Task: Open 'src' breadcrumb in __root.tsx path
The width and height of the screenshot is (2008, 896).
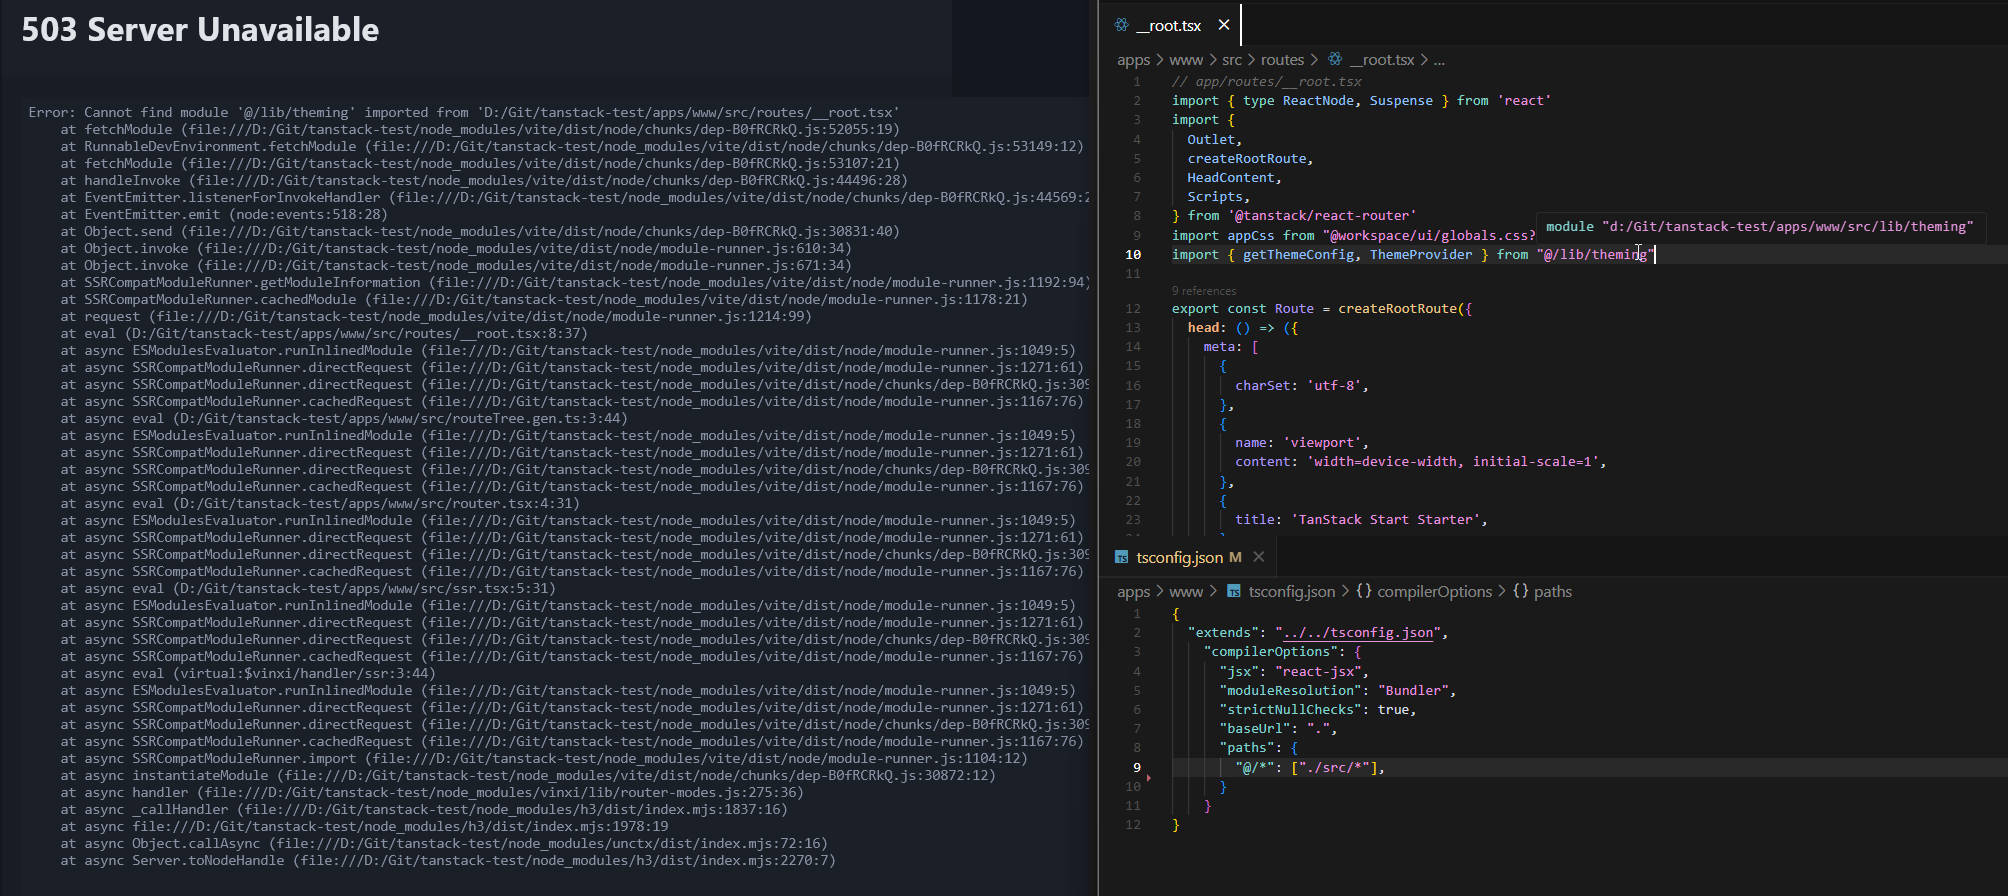Action: [x=1232, y=60]
